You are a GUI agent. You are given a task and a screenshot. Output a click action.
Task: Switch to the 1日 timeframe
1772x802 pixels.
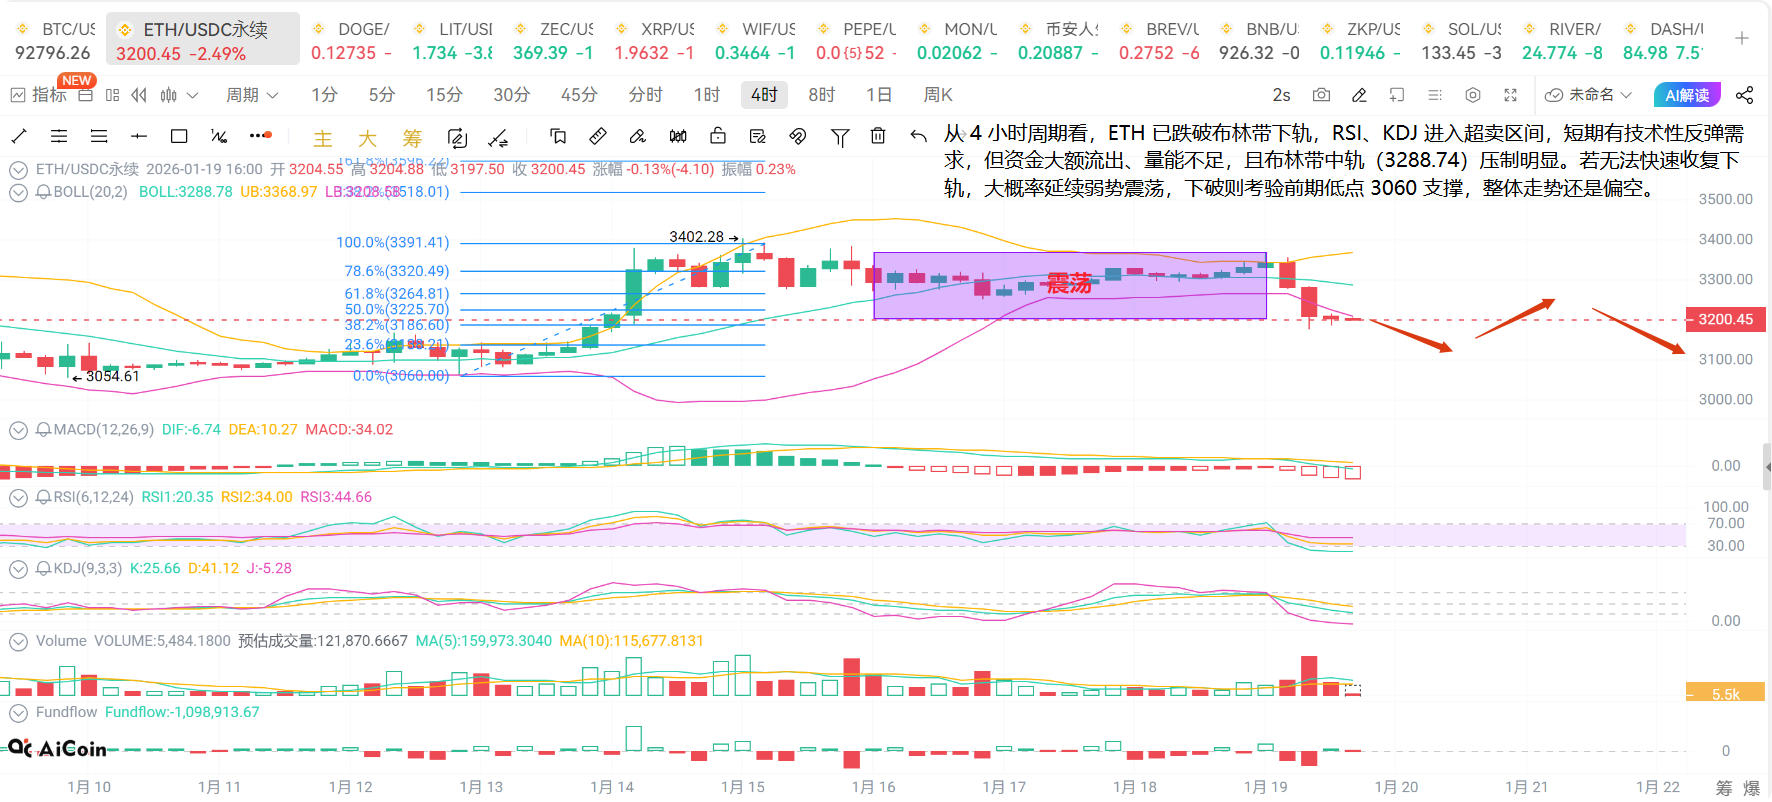[879, 95]
